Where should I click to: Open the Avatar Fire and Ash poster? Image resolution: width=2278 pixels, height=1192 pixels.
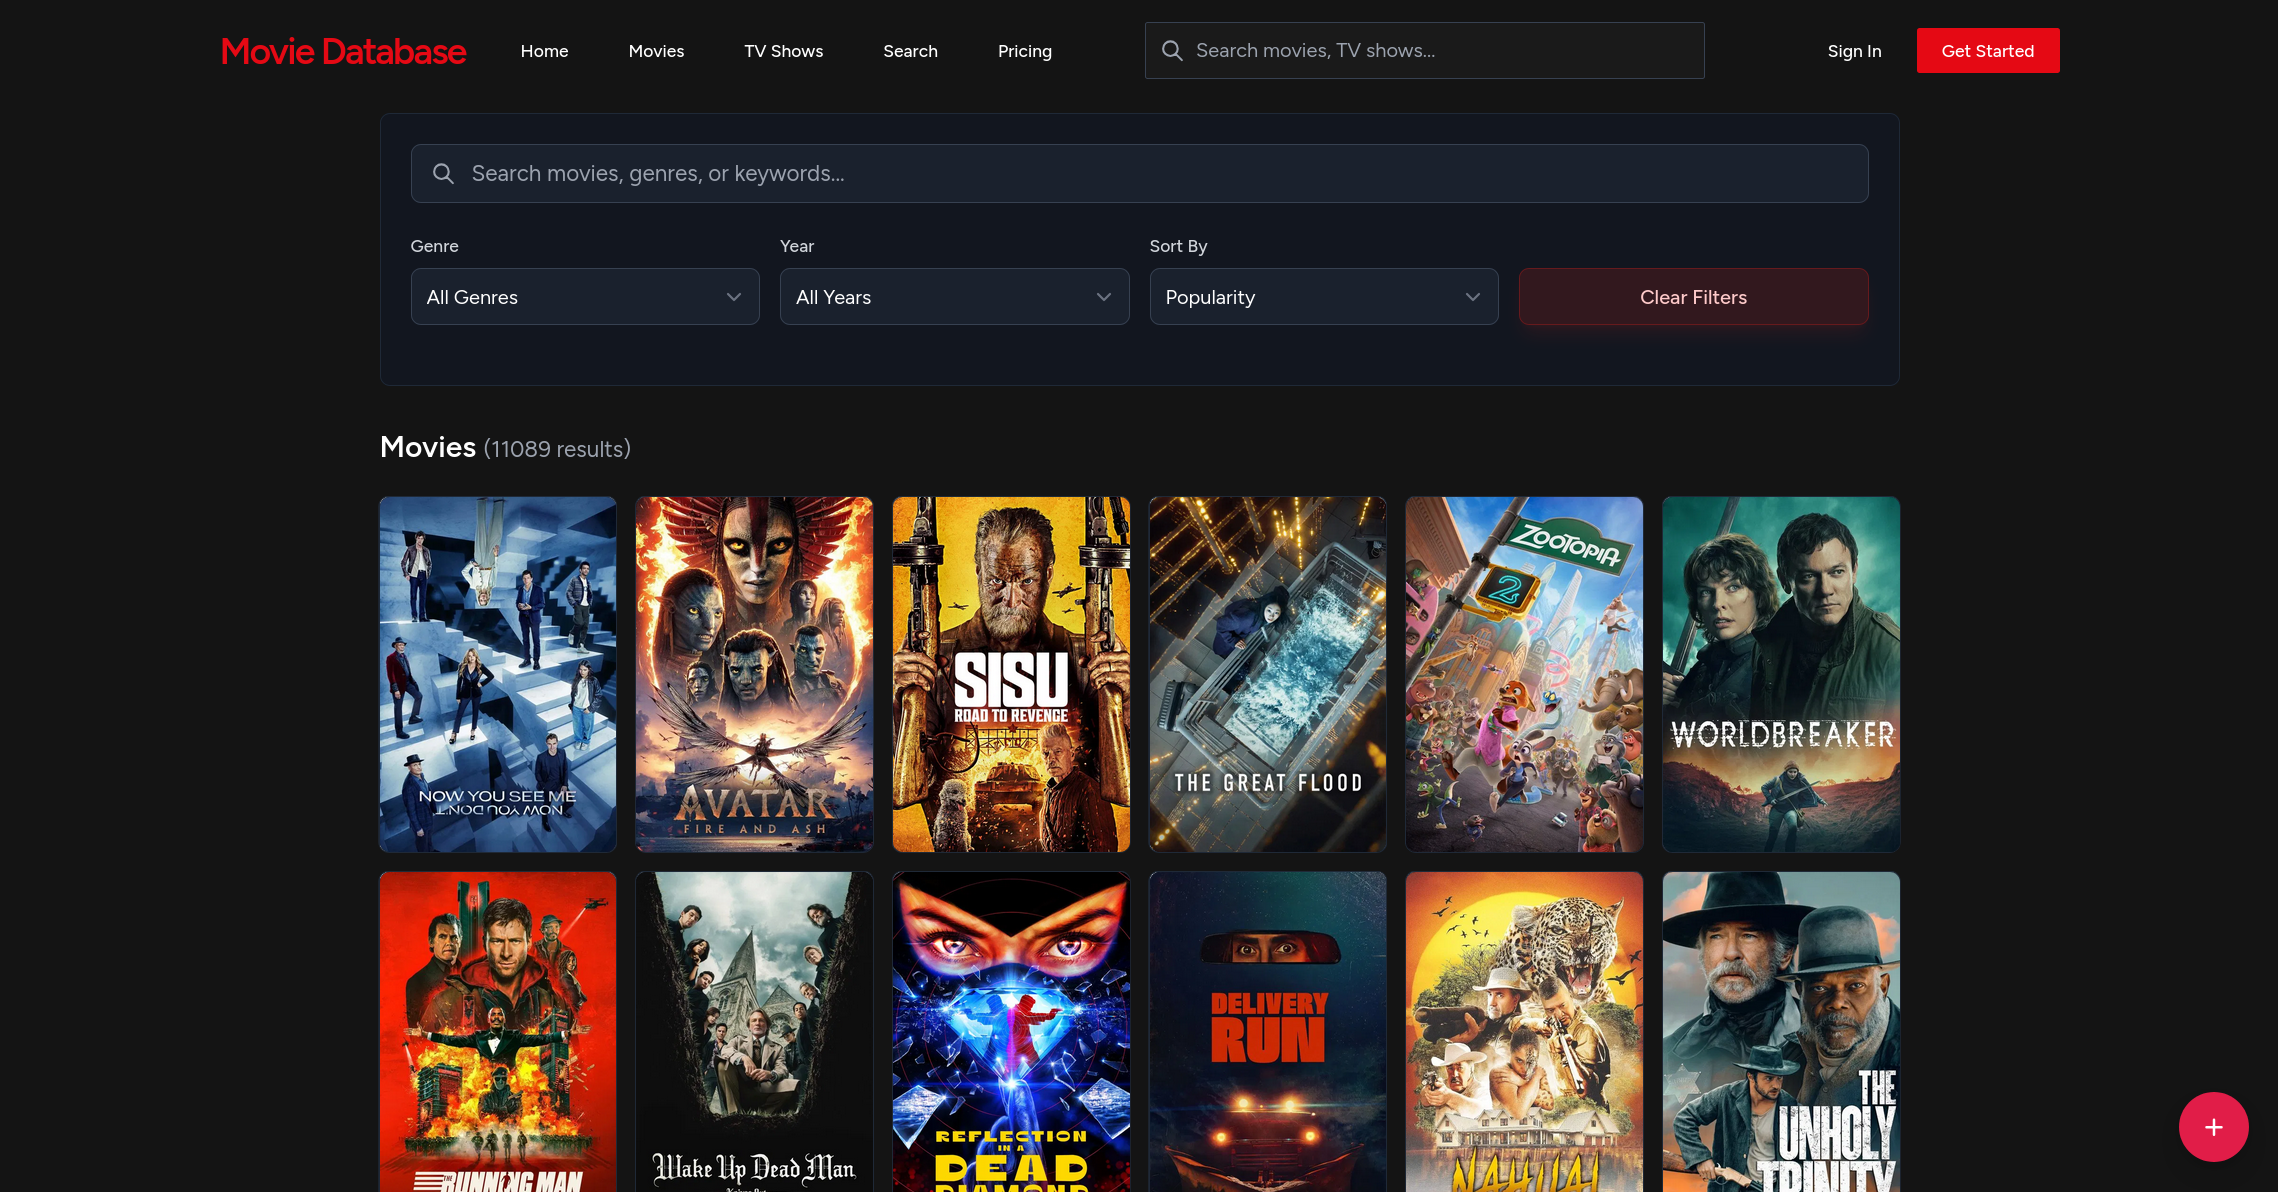[754, 674]
